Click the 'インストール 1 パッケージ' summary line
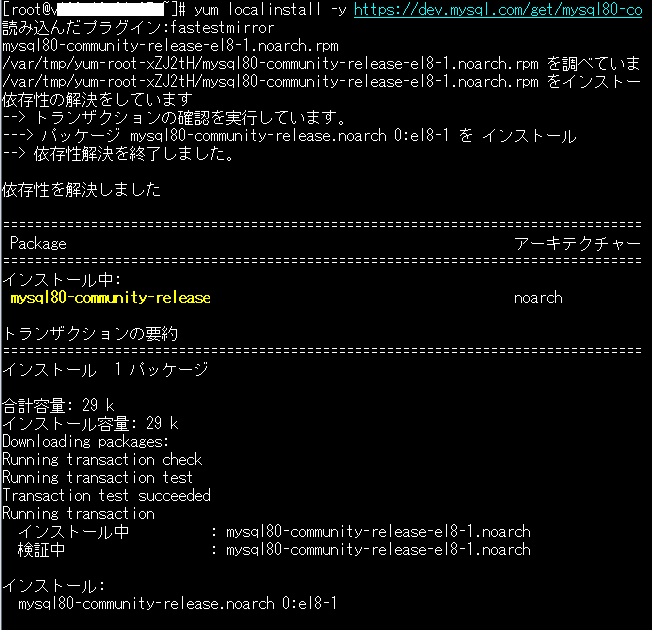 click(105, 369)
